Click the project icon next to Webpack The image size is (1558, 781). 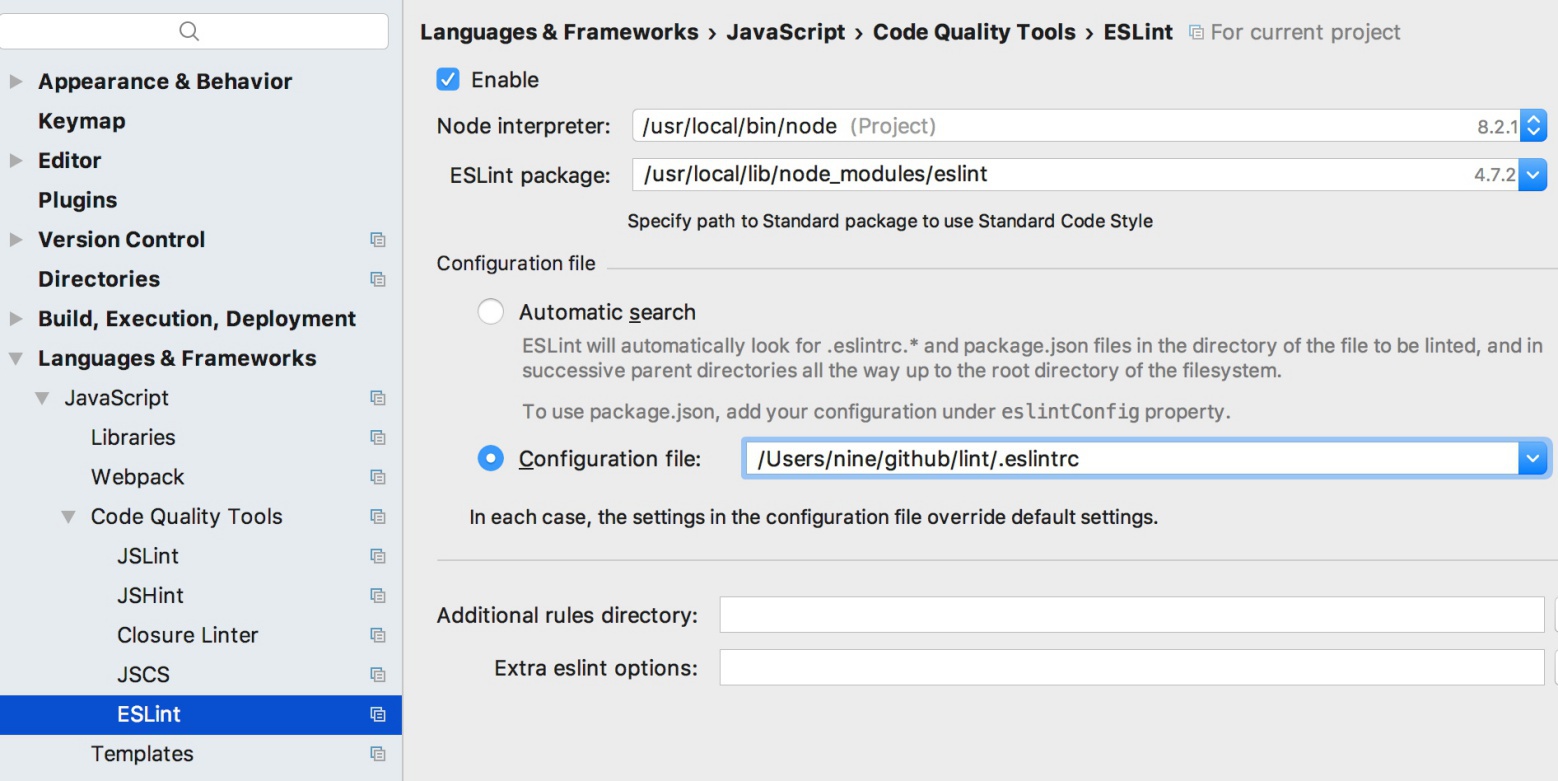coord(379,477)
